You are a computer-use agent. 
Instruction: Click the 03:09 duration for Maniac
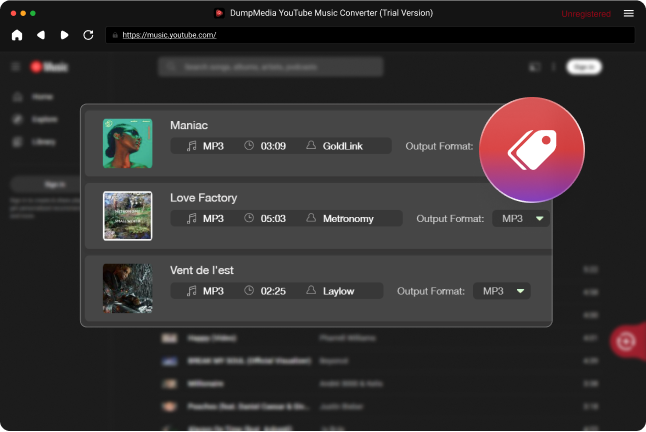click(x=273, y=146)
